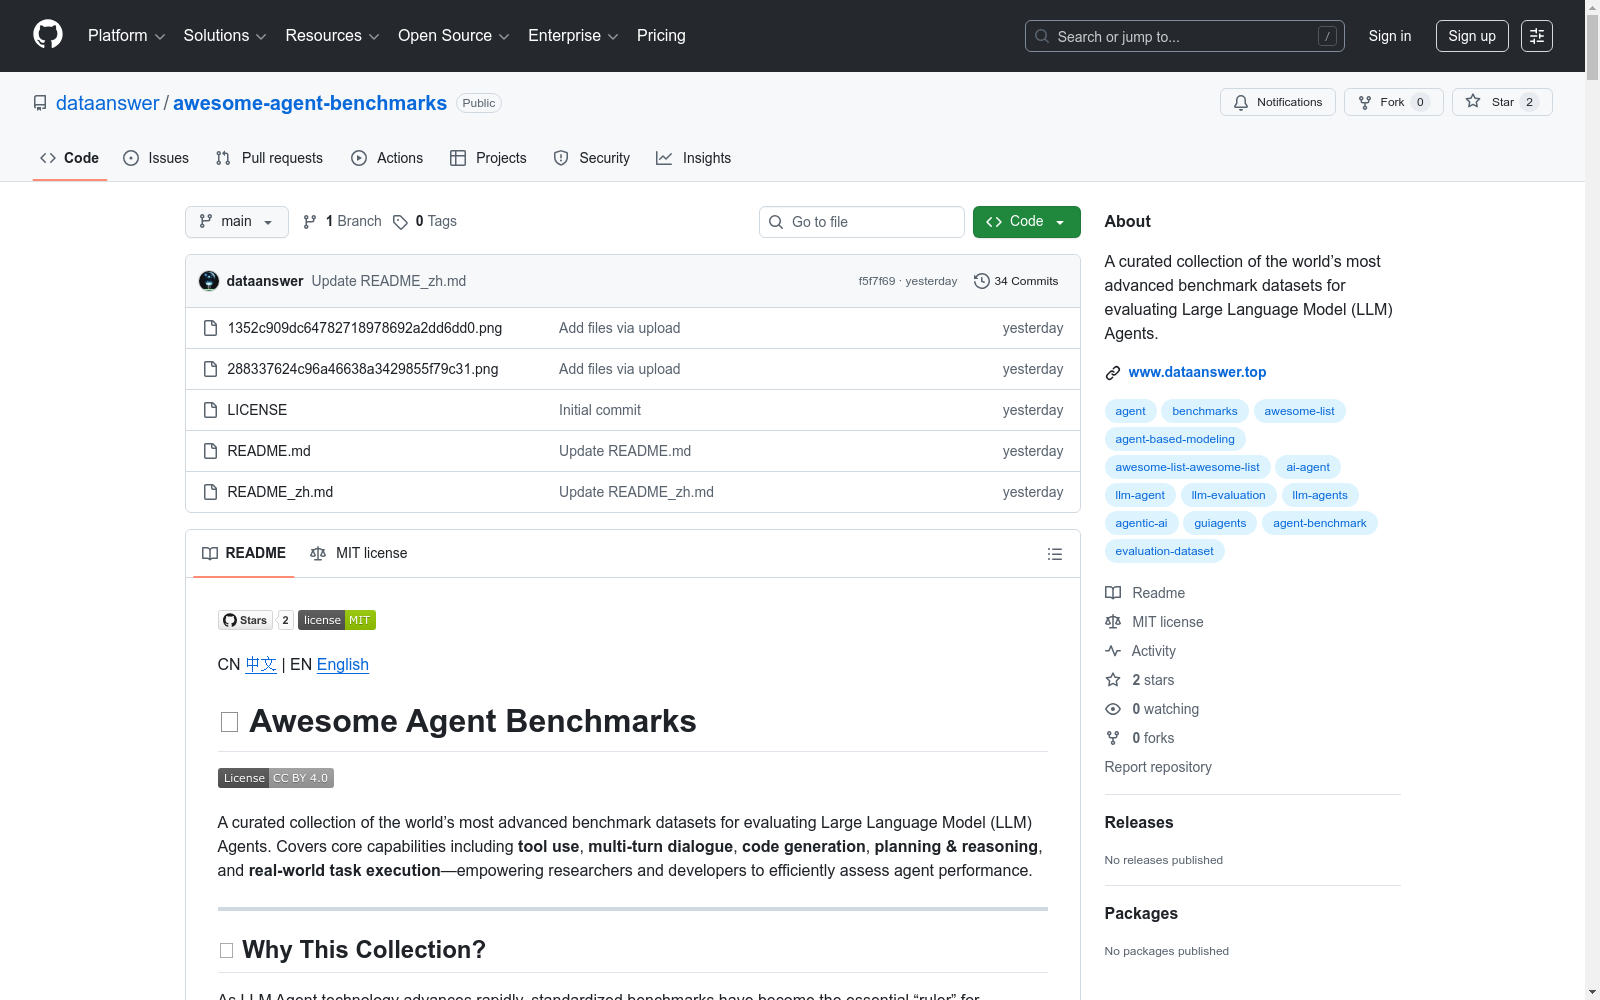Click the License CC BY 4.0 badge
The width and height of the screenshot is (1600, 1000).
(276, 778)
